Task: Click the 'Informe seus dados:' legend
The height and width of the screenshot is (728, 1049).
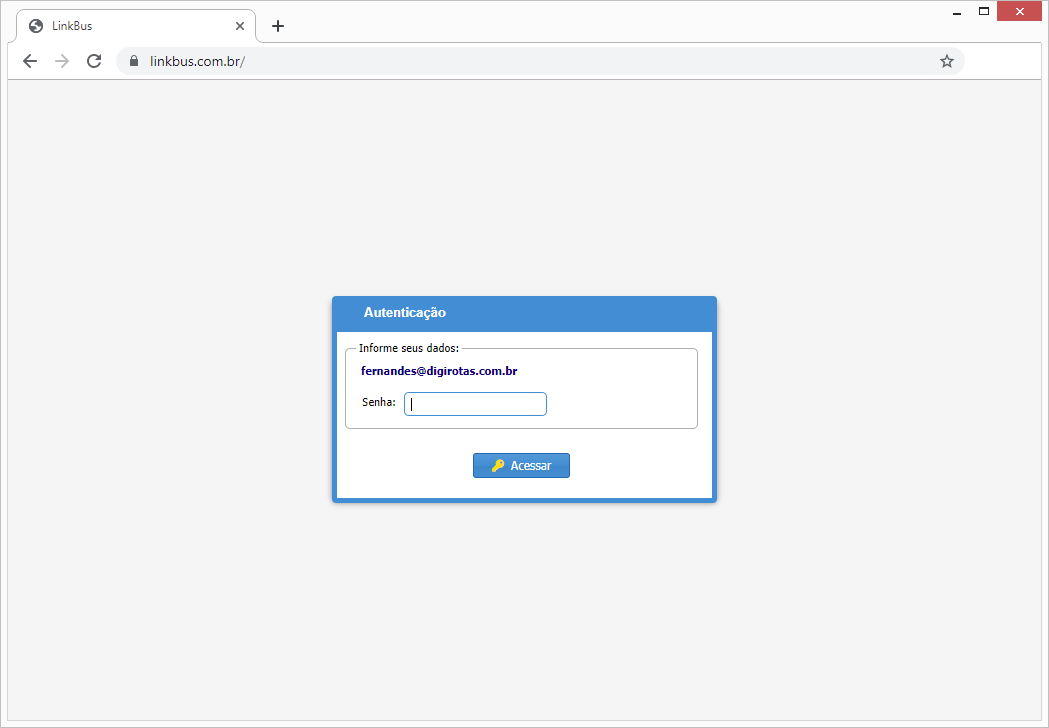Action: tap(409, 348)
